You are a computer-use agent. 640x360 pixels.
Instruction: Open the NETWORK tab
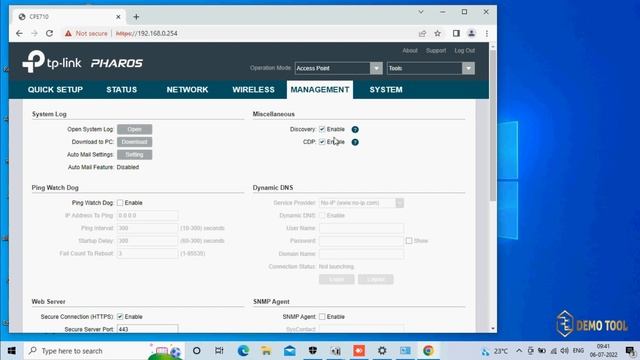[187, 90]
